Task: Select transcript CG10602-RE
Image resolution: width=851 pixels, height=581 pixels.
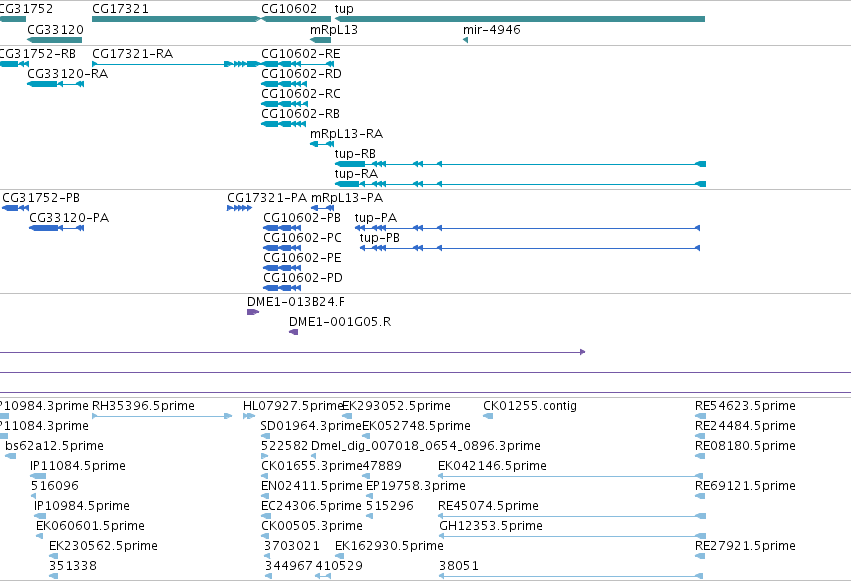Action: click(297, 64)
